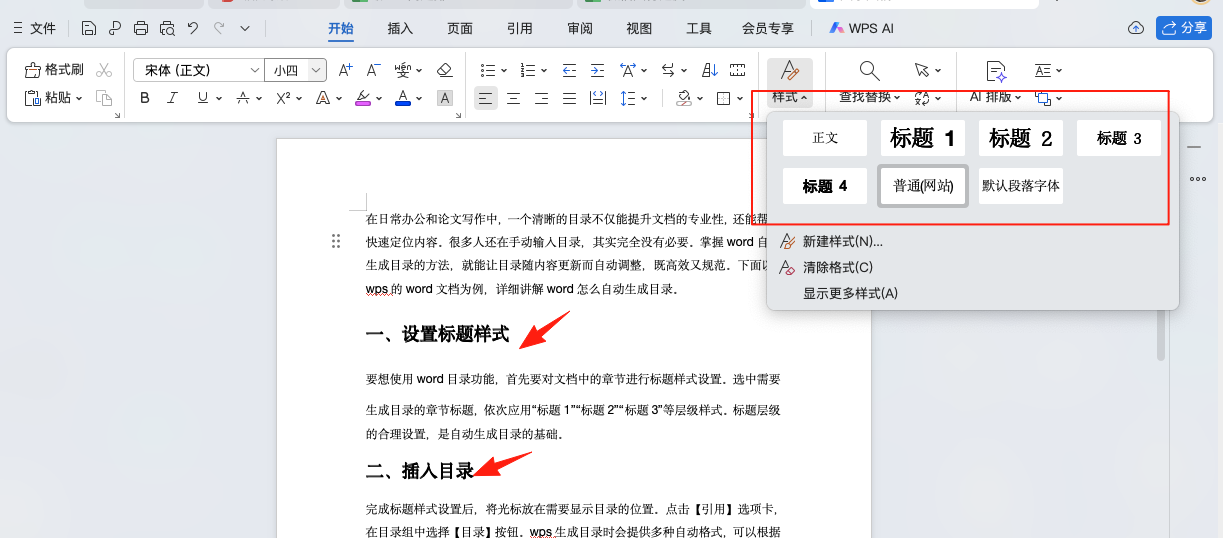
Task: Switch to the 页面 (Page) tab
Action: coord(460,28)
